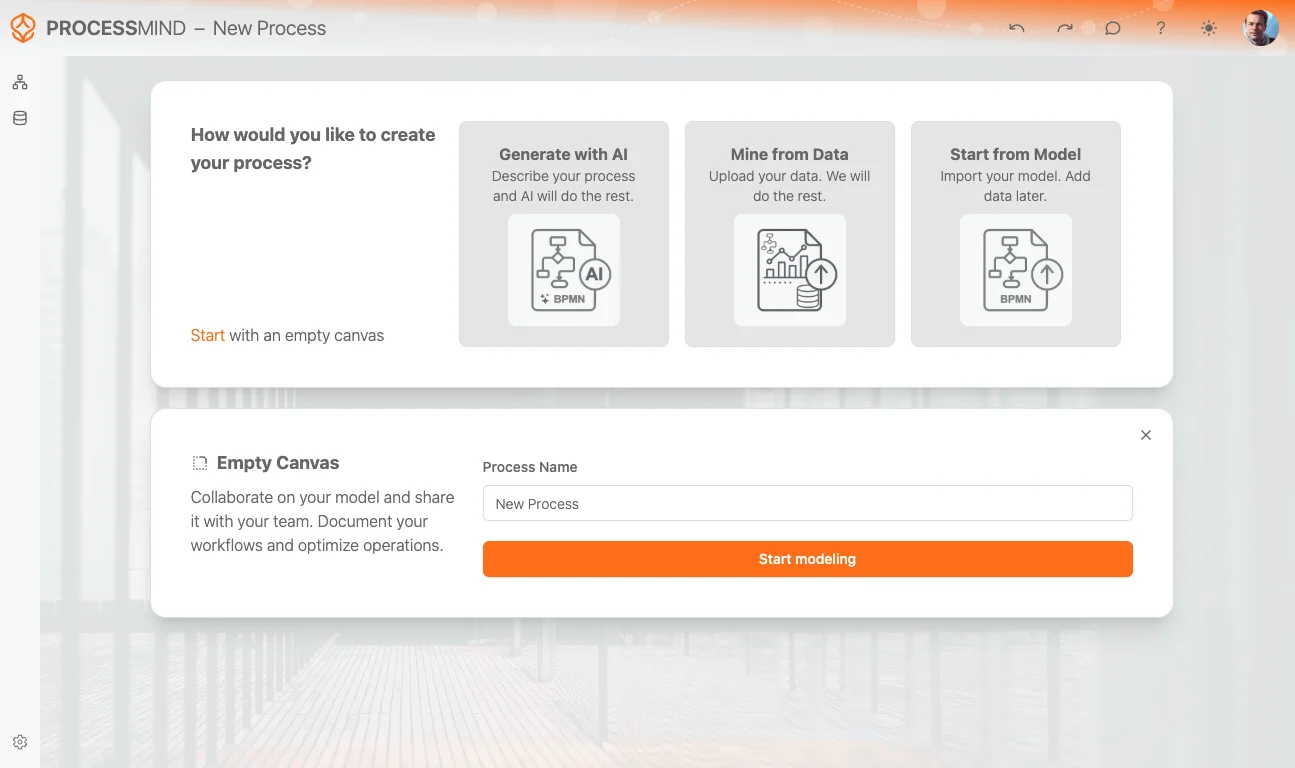This screenshot has height=768, width=1295.
Task: Toggle light/dark theme sun icon
Action: tap(1209, 28)
